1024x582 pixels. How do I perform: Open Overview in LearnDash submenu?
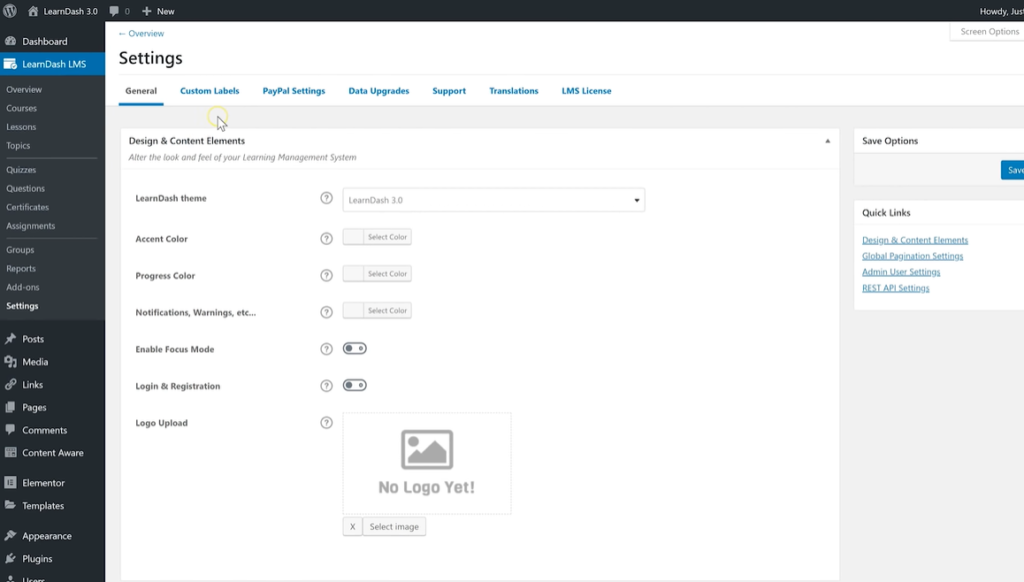tap(24, 89)
